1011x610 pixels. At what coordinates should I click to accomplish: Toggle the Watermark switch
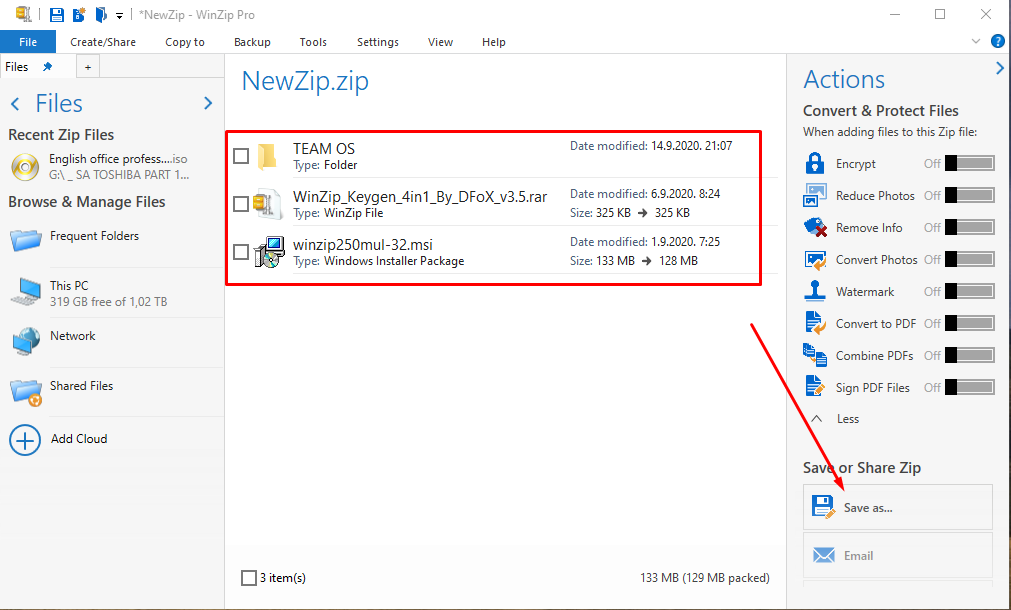click(970, 291)
